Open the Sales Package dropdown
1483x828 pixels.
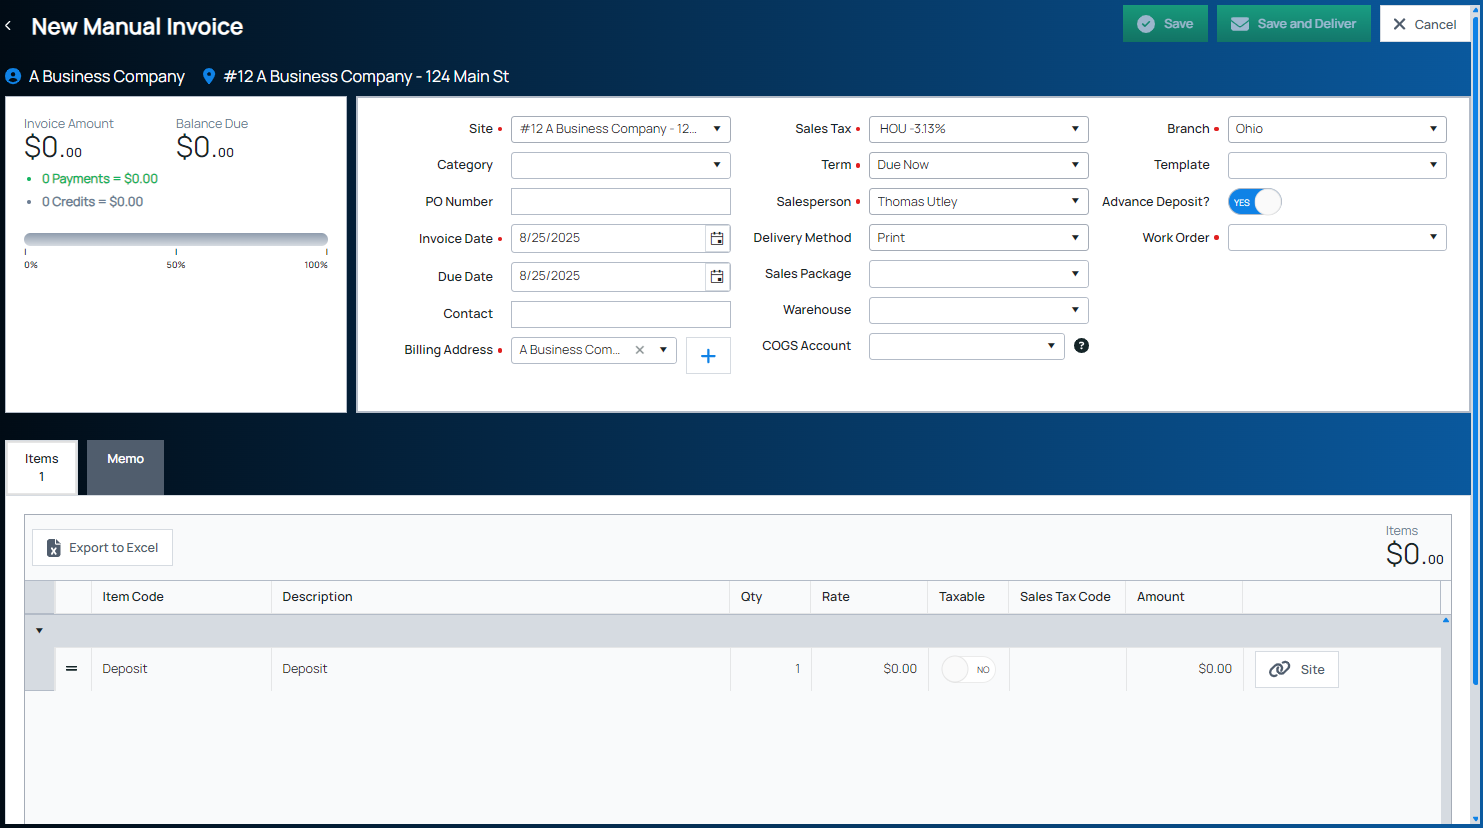[979, 274]
